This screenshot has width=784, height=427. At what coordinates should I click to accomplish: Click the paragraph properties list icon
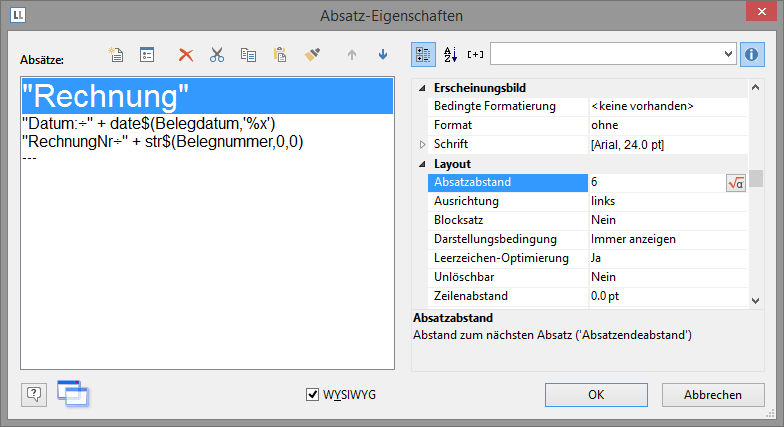tap(146, 55)
